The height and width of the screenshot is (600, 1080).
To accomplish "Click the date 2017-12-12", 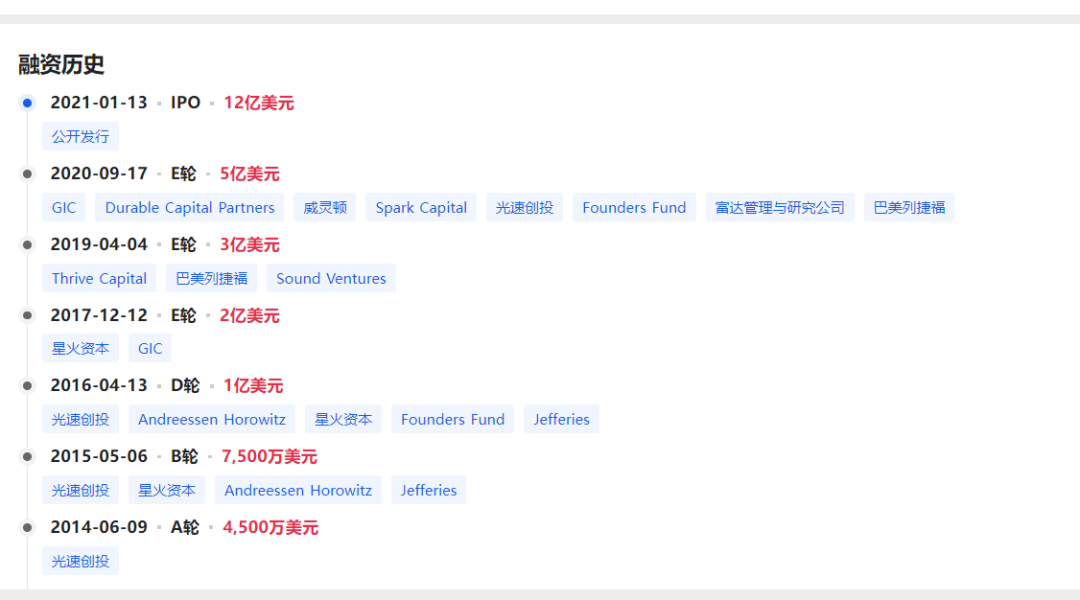I will 99,315.
